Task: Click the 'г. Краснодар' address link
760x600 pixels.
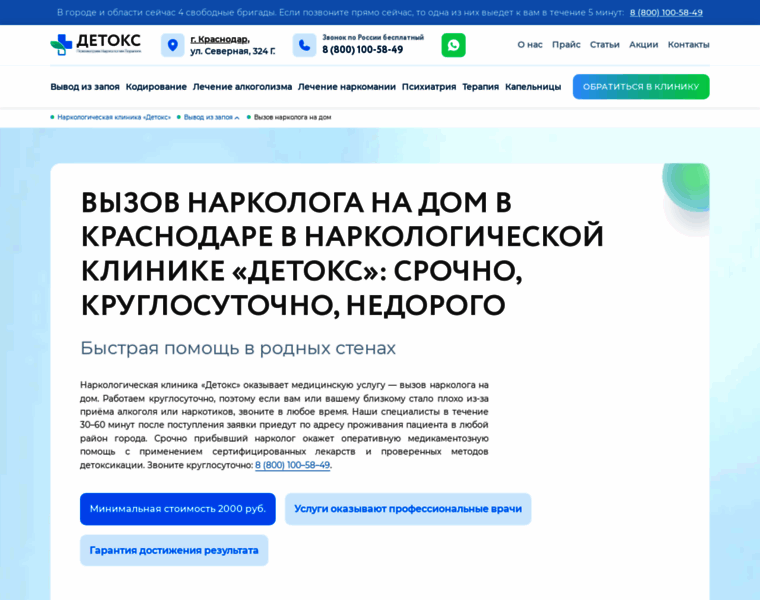Action: pos(220,39)
